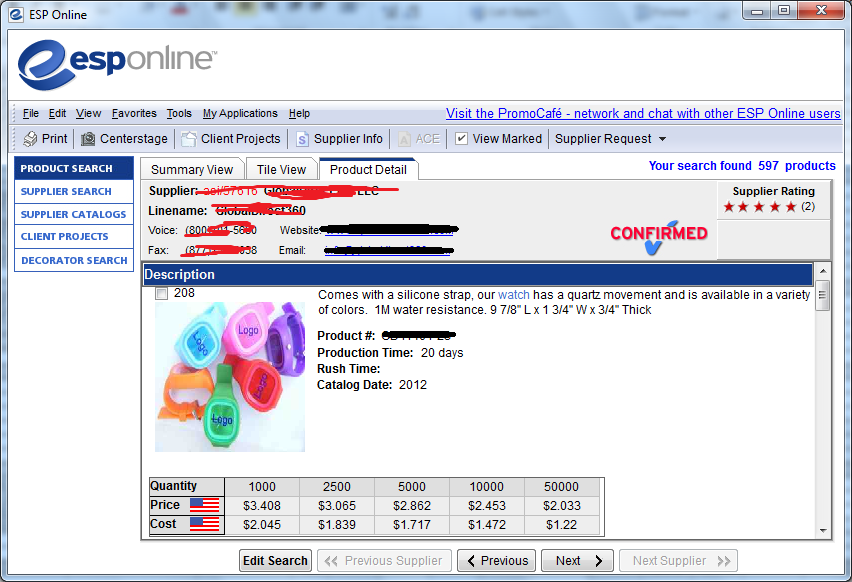Follow the Visit the PromoCafé link
Image resolution: width=852 pixels, height=582 pixels.
(x=643, y=113)
